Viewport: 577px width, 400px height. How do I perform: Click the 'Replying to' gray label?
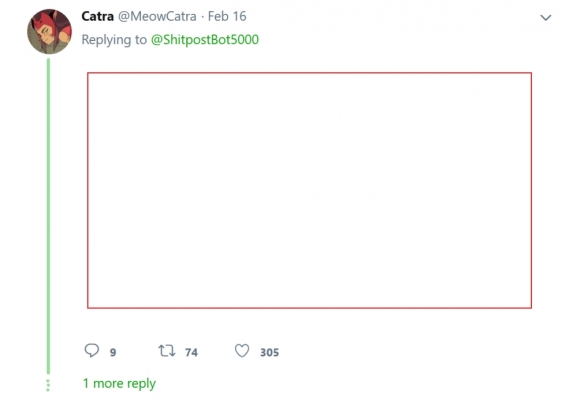[114, 39]
